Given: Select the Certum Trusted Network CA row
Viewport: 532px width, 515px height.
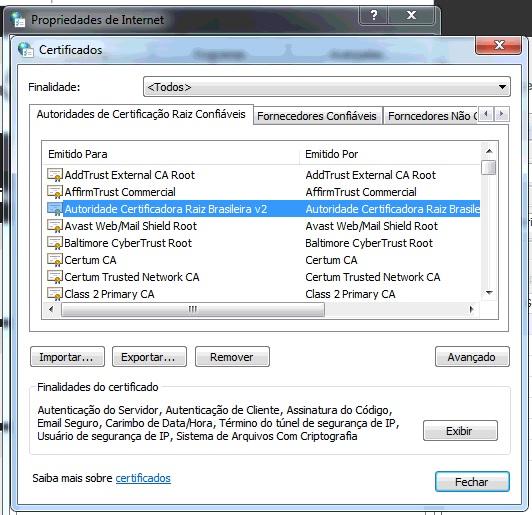Looking at the screenshot, I should click(x=261, y=277).
